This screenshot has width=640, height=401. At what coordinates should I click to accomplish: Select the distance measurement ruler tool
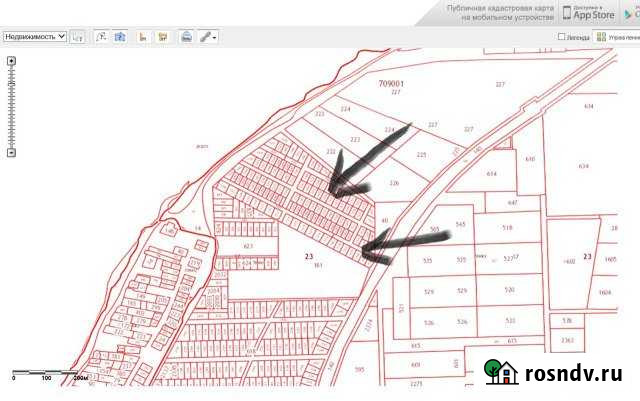coord(143,37)
